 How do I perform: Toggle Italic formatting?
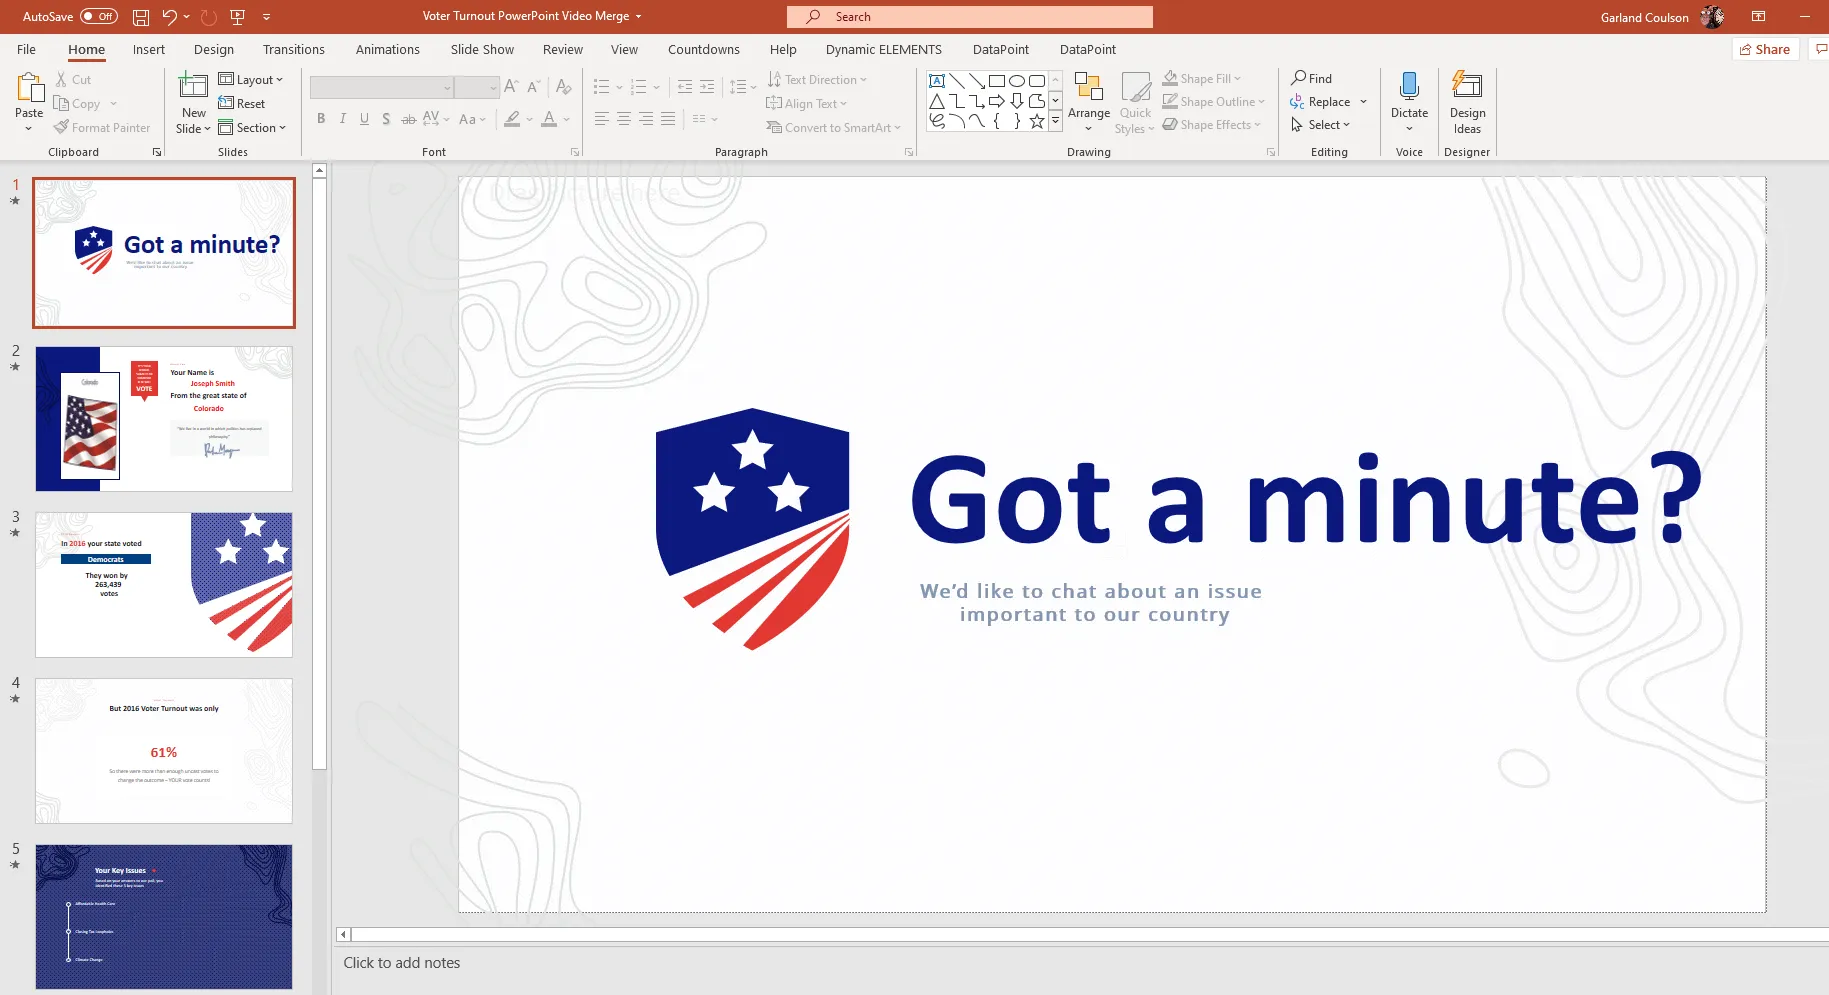click(343, 119)
